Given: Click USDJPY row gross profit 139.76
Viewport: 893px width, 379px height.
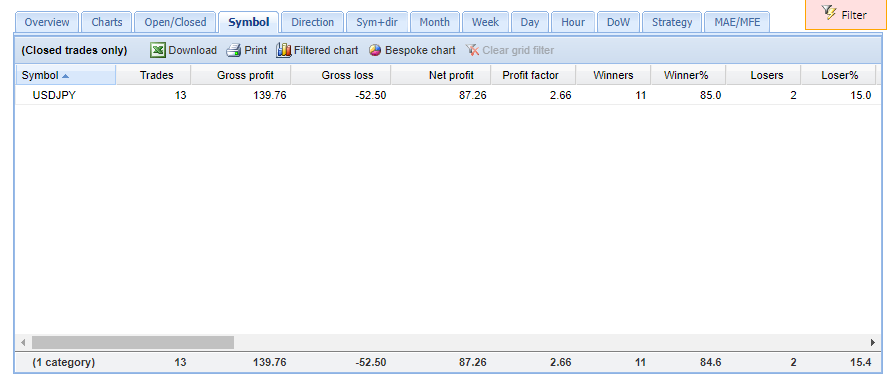Looking at the screenshot, I should 269,95.
